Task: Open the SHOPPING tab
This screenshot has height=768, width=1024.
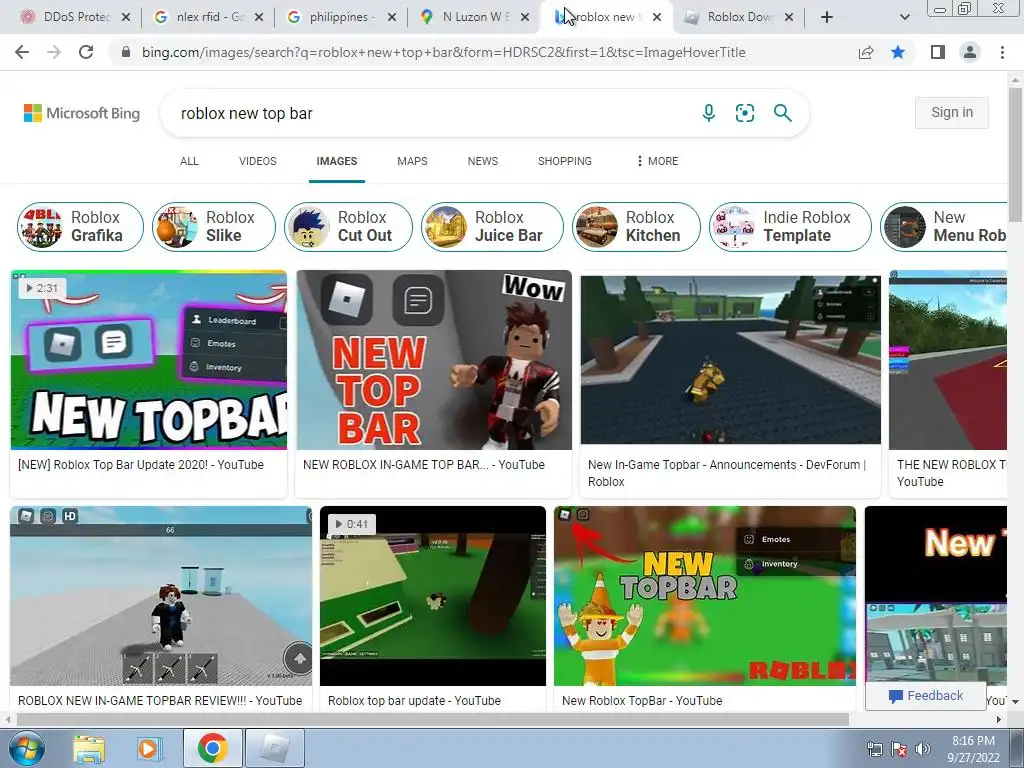Action: click(x=565, y=161)
